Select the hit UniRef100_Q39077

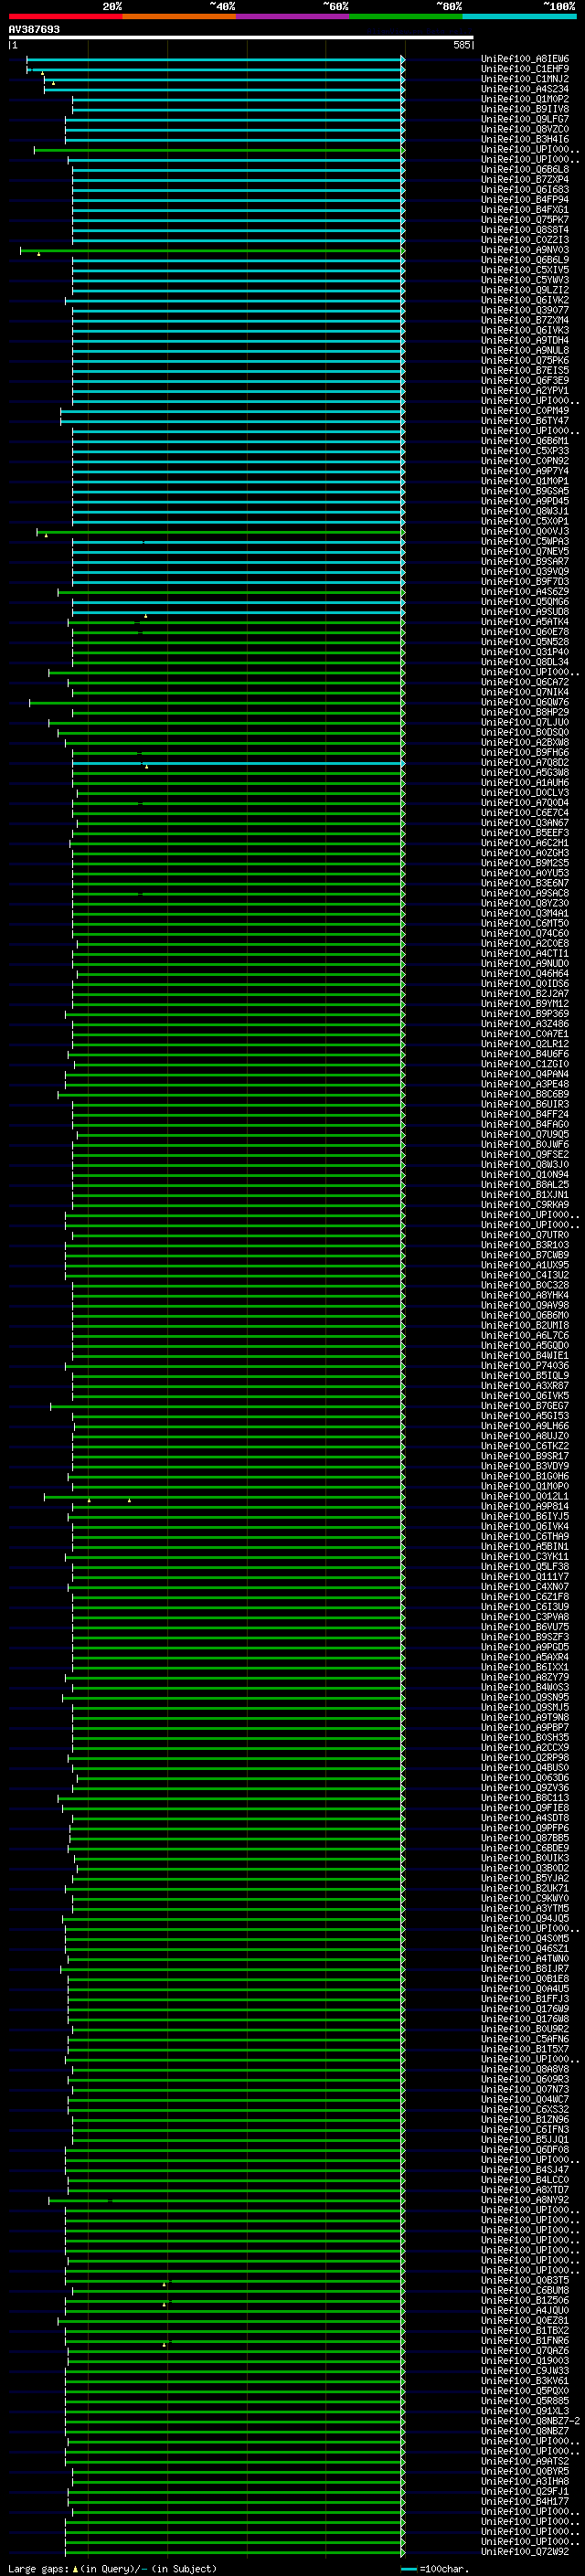[x=525, y=310]
